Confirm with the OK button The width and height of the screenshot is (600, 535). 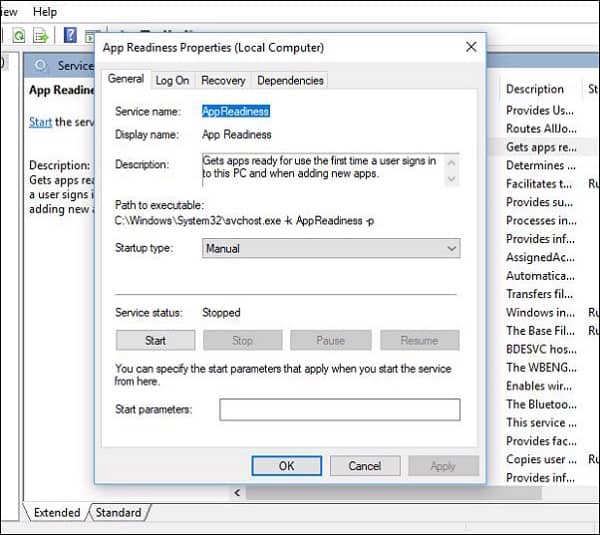click(287, 466)
